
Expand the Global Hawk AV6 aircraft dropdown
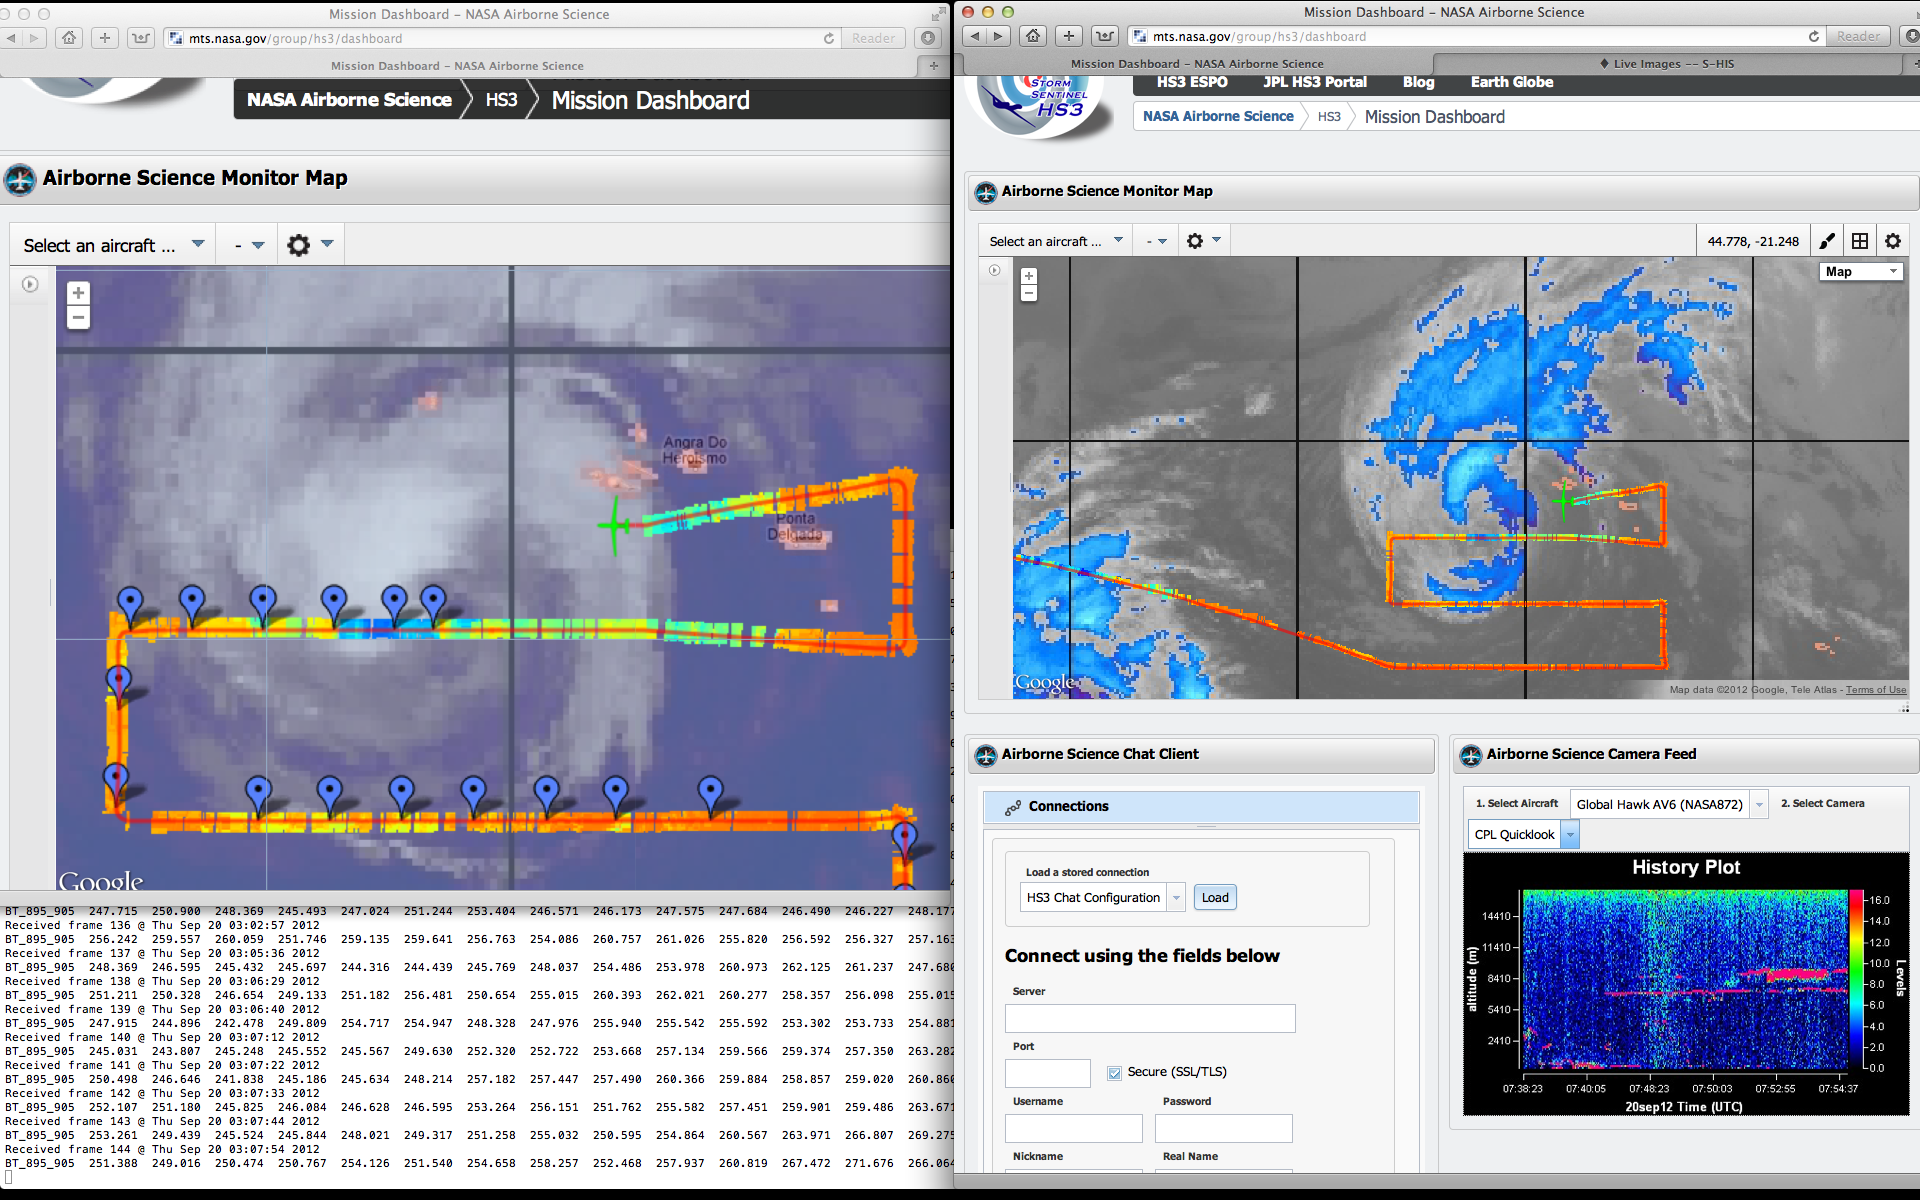(1759, 804)
